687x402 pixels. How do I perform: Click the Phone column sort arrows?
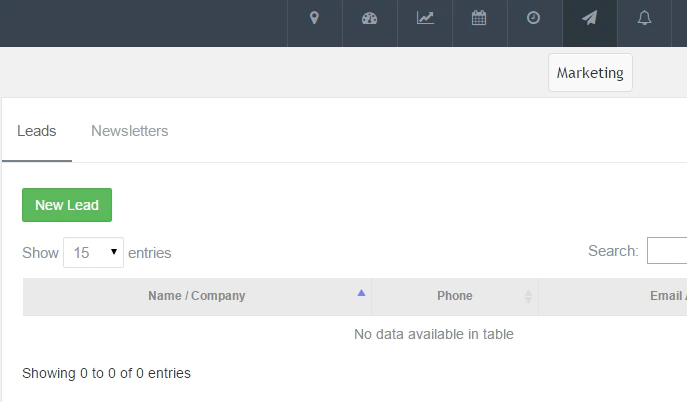528,296
